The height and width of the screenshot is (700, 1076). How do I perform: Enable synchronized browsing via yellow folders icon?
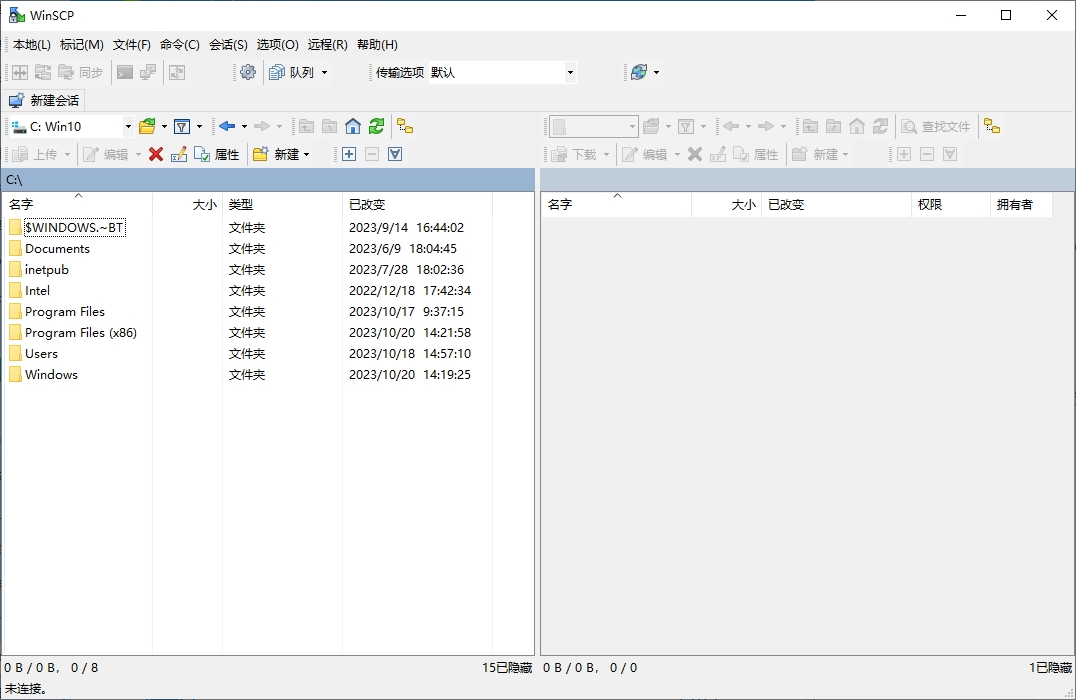click(x=406, y=126)
